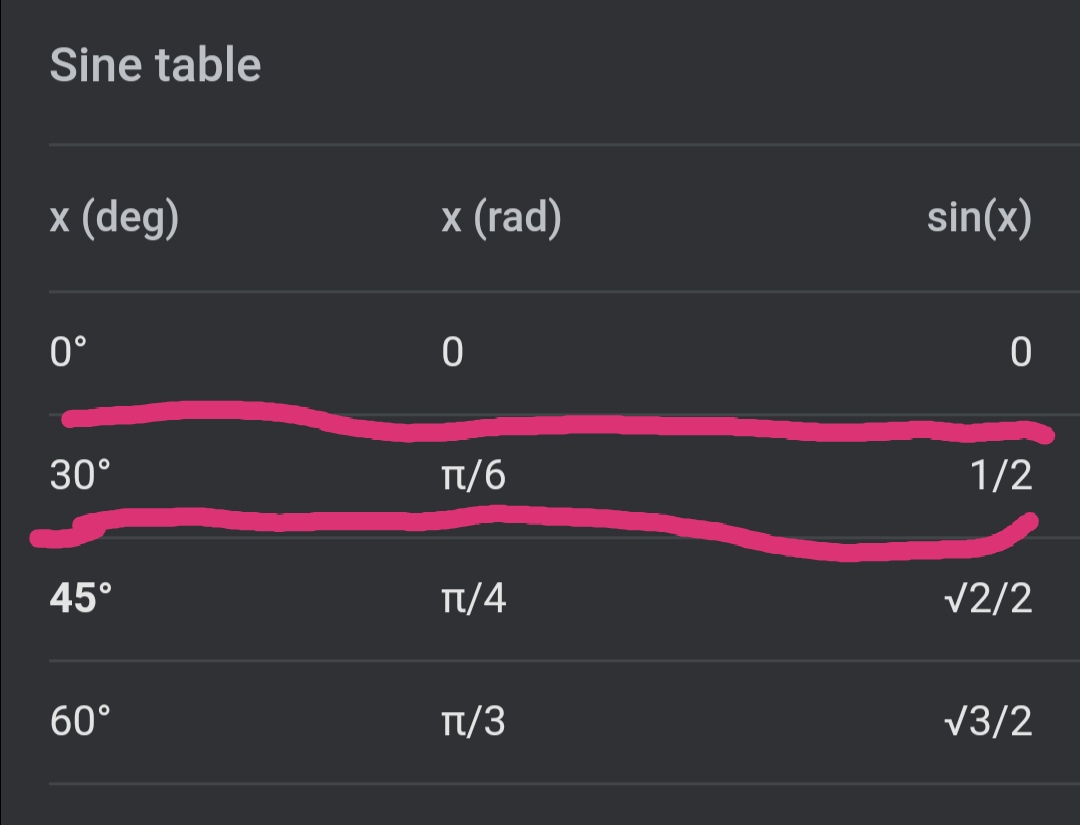The width and height of the screenshot is (1080, 825).
Task: Click the 0° degree cell
Action: point(69,353)
